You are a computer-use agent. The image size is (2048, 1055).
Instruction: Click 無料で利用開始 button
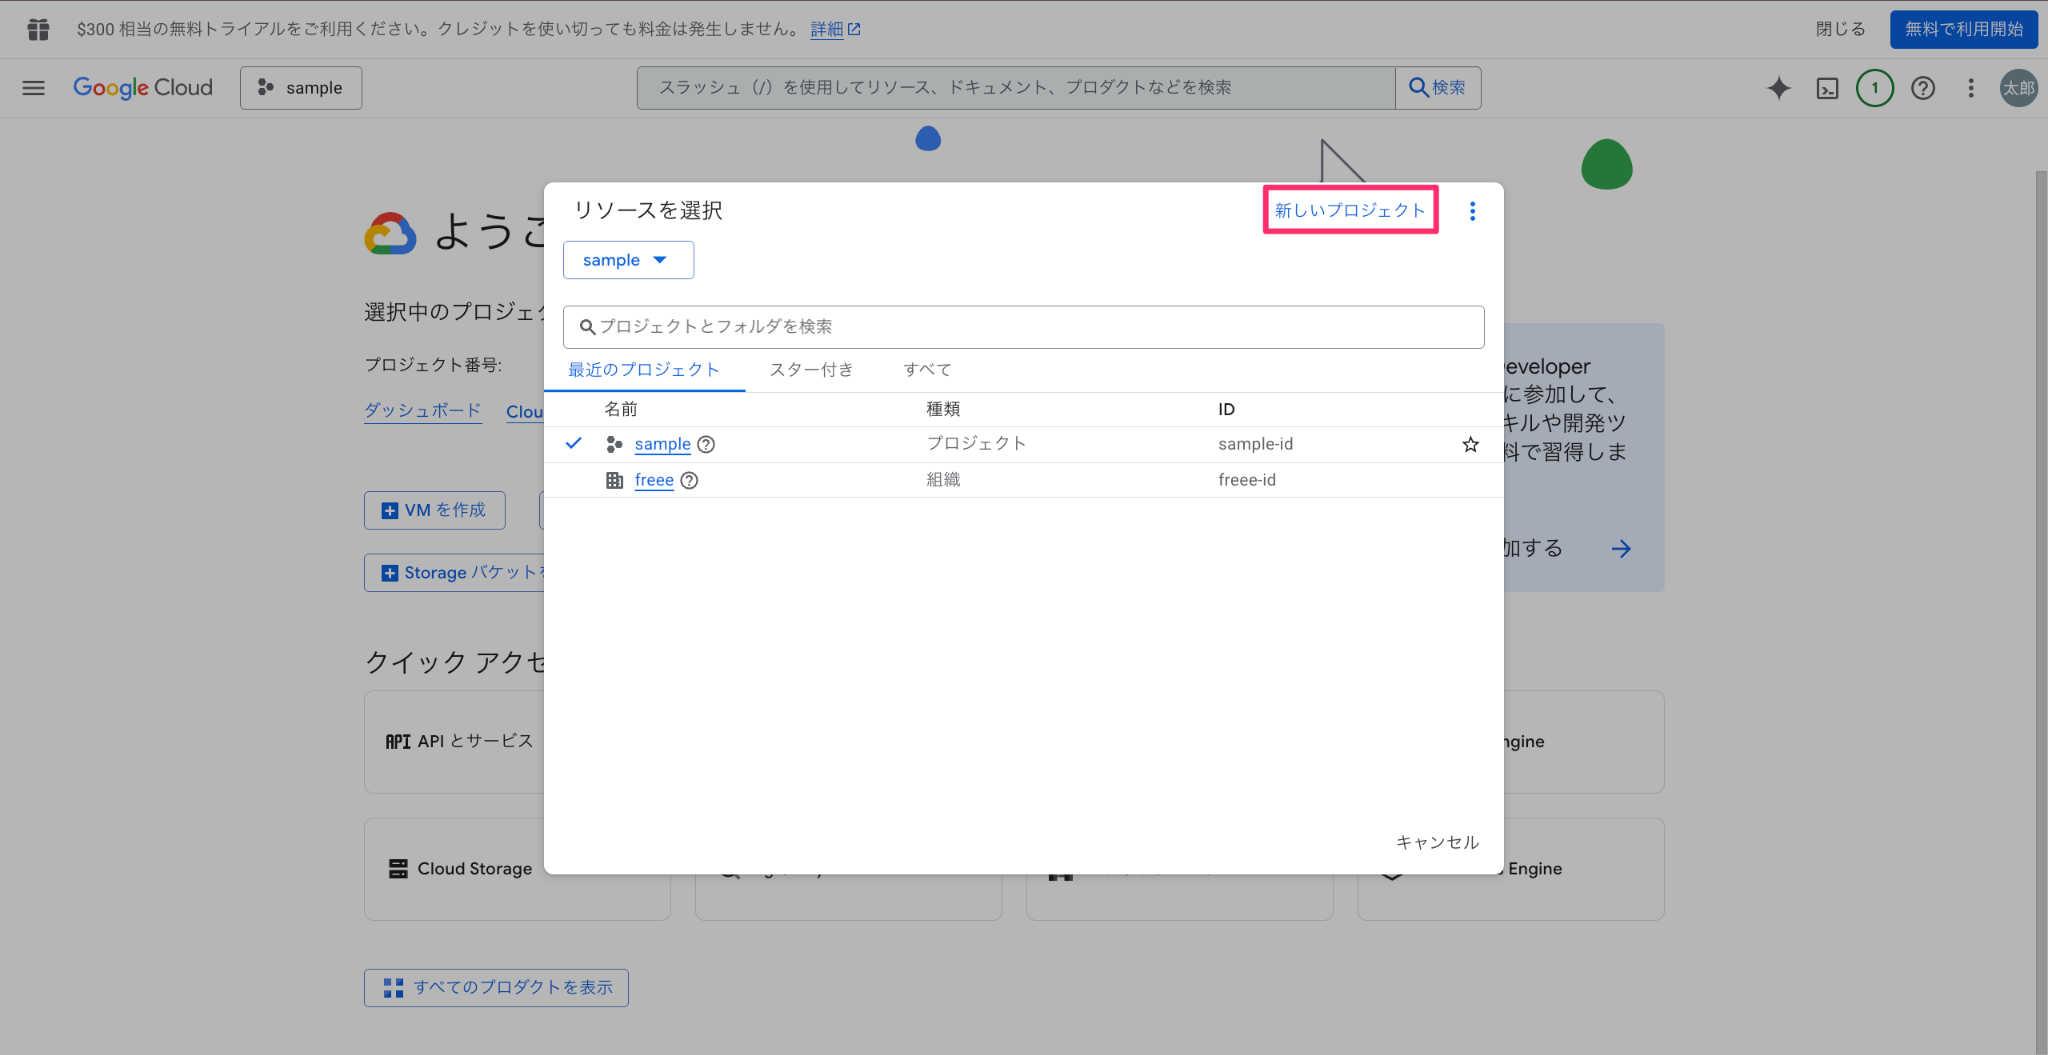(1963, 29)
